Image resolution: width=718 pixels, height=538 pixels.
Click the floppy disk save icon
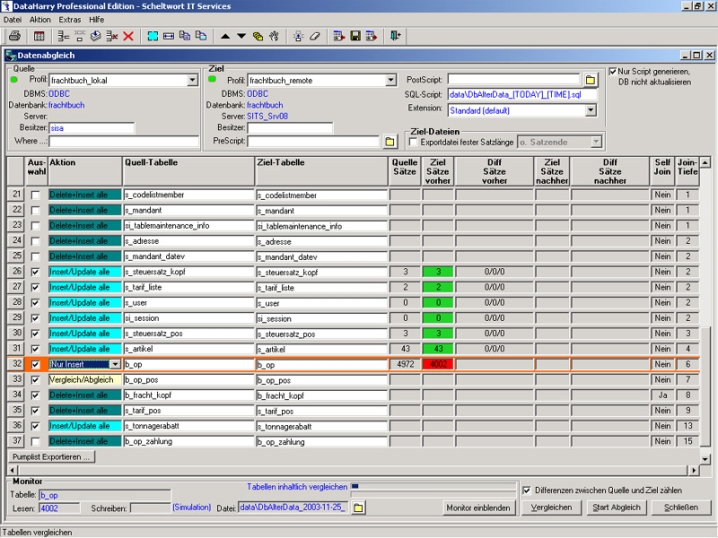click(x=355, y=36)
